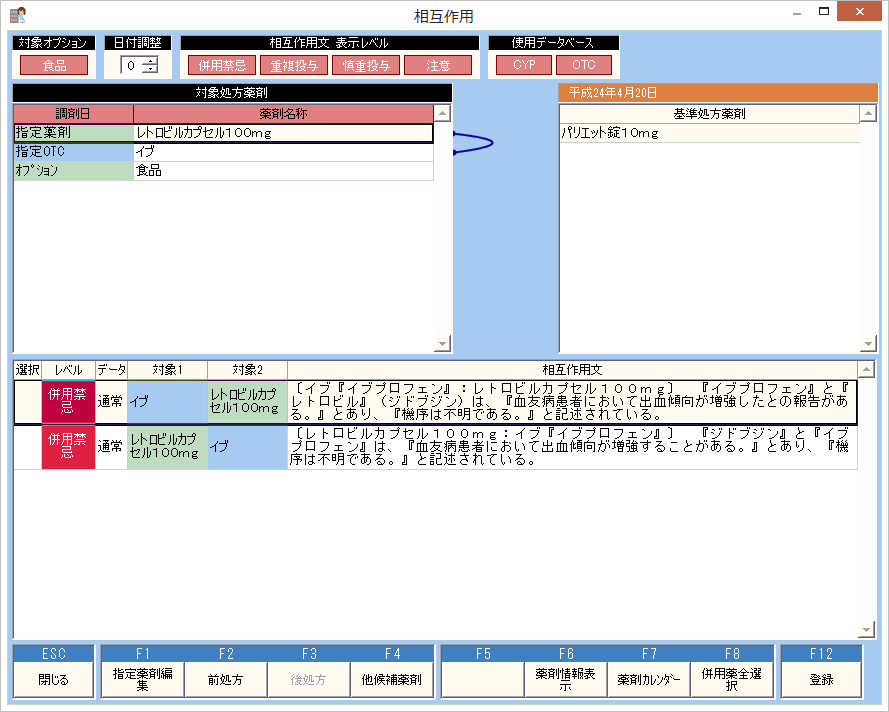Viewport: 889px width, 712px height.
Task: Select the 指定薬剤 row label
Action: tap(74, 133)
